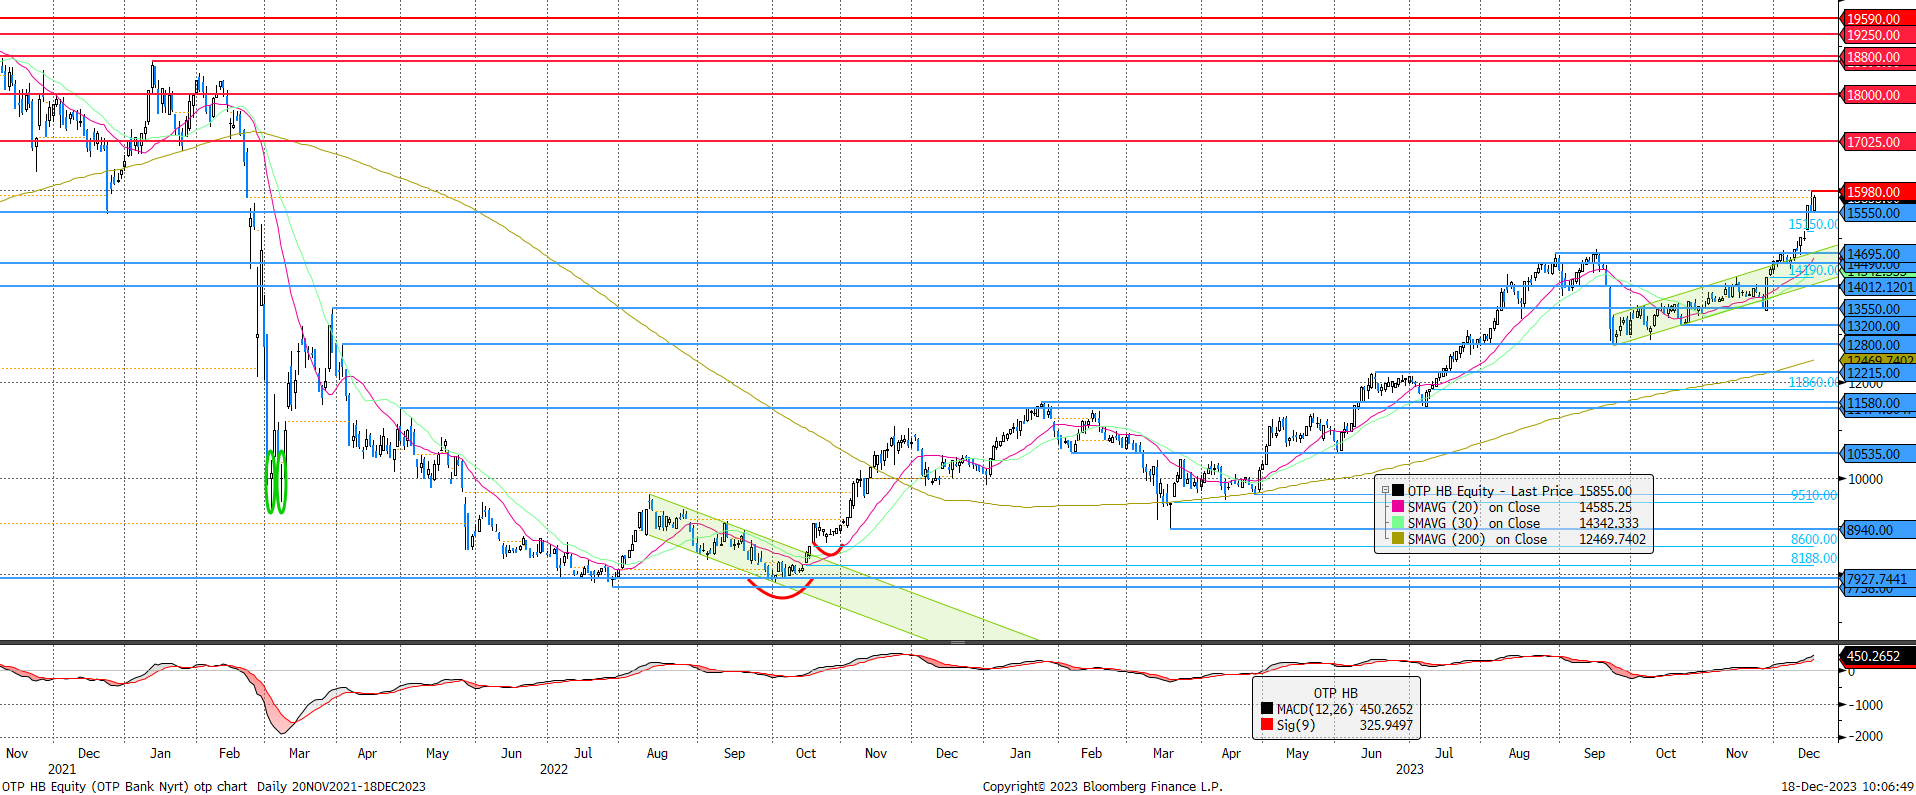Click the OTP HB title in the MACD legend
Screen dimensions: 1916x795
(1335, 693)
